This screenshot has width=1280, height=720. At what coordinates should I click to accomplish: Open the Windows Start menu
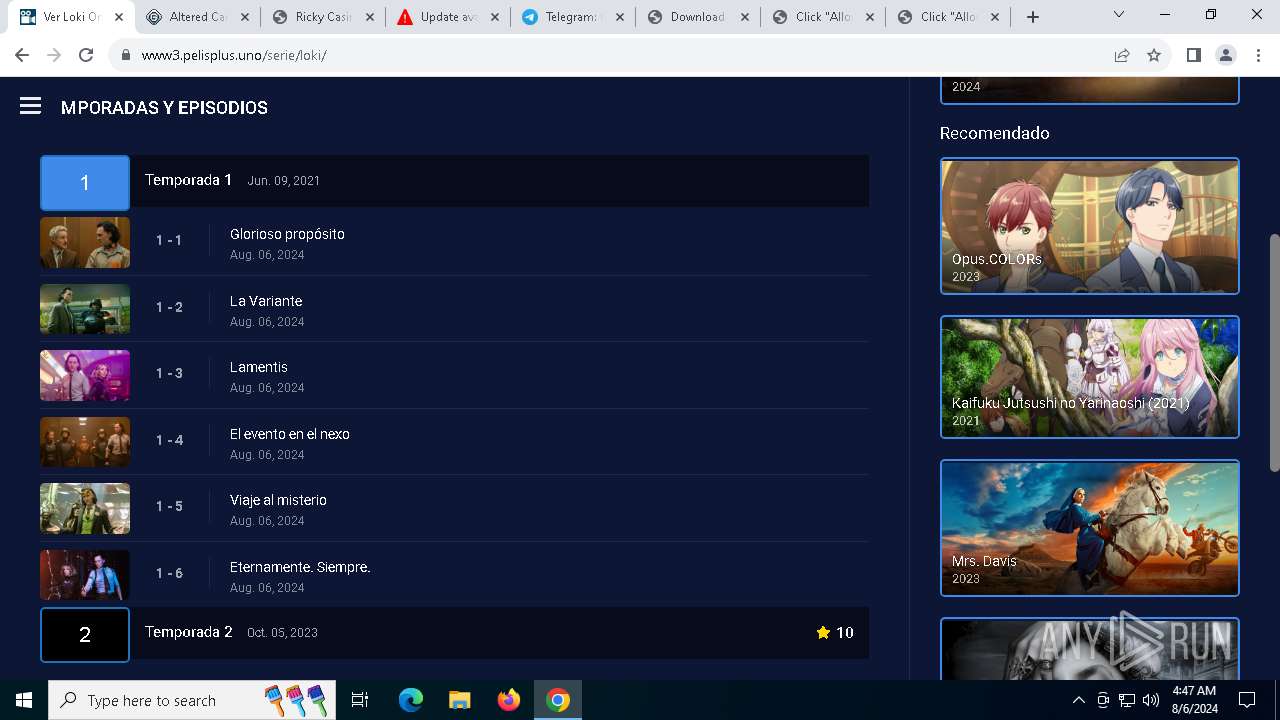[x=24, y=700]
